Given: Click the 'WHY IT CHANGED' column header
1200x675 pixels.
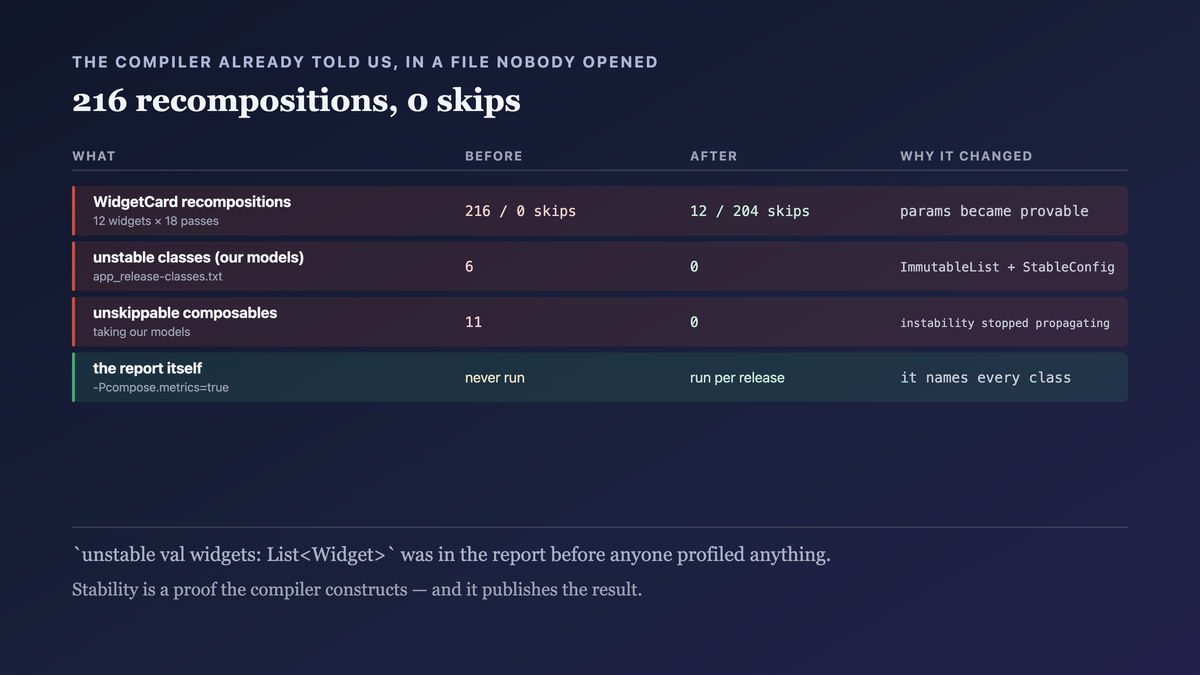Looking at the screenshot, I should (x=966, y=156).
